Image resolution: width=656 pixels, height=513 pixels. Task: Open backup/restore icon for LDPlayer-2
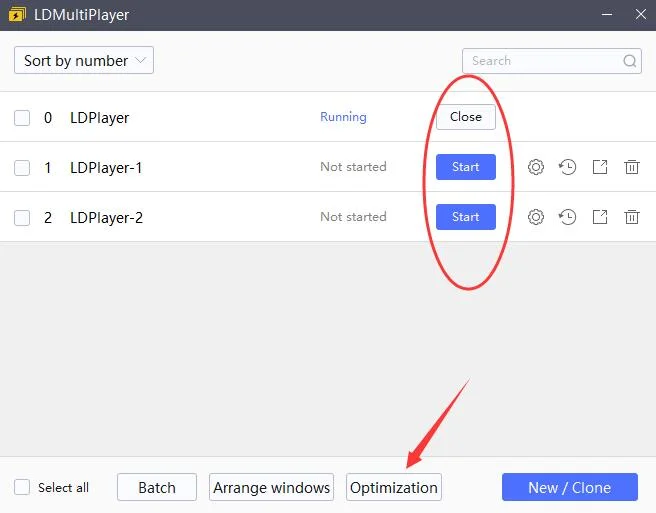pyautogui.click(x=567, y=217)
